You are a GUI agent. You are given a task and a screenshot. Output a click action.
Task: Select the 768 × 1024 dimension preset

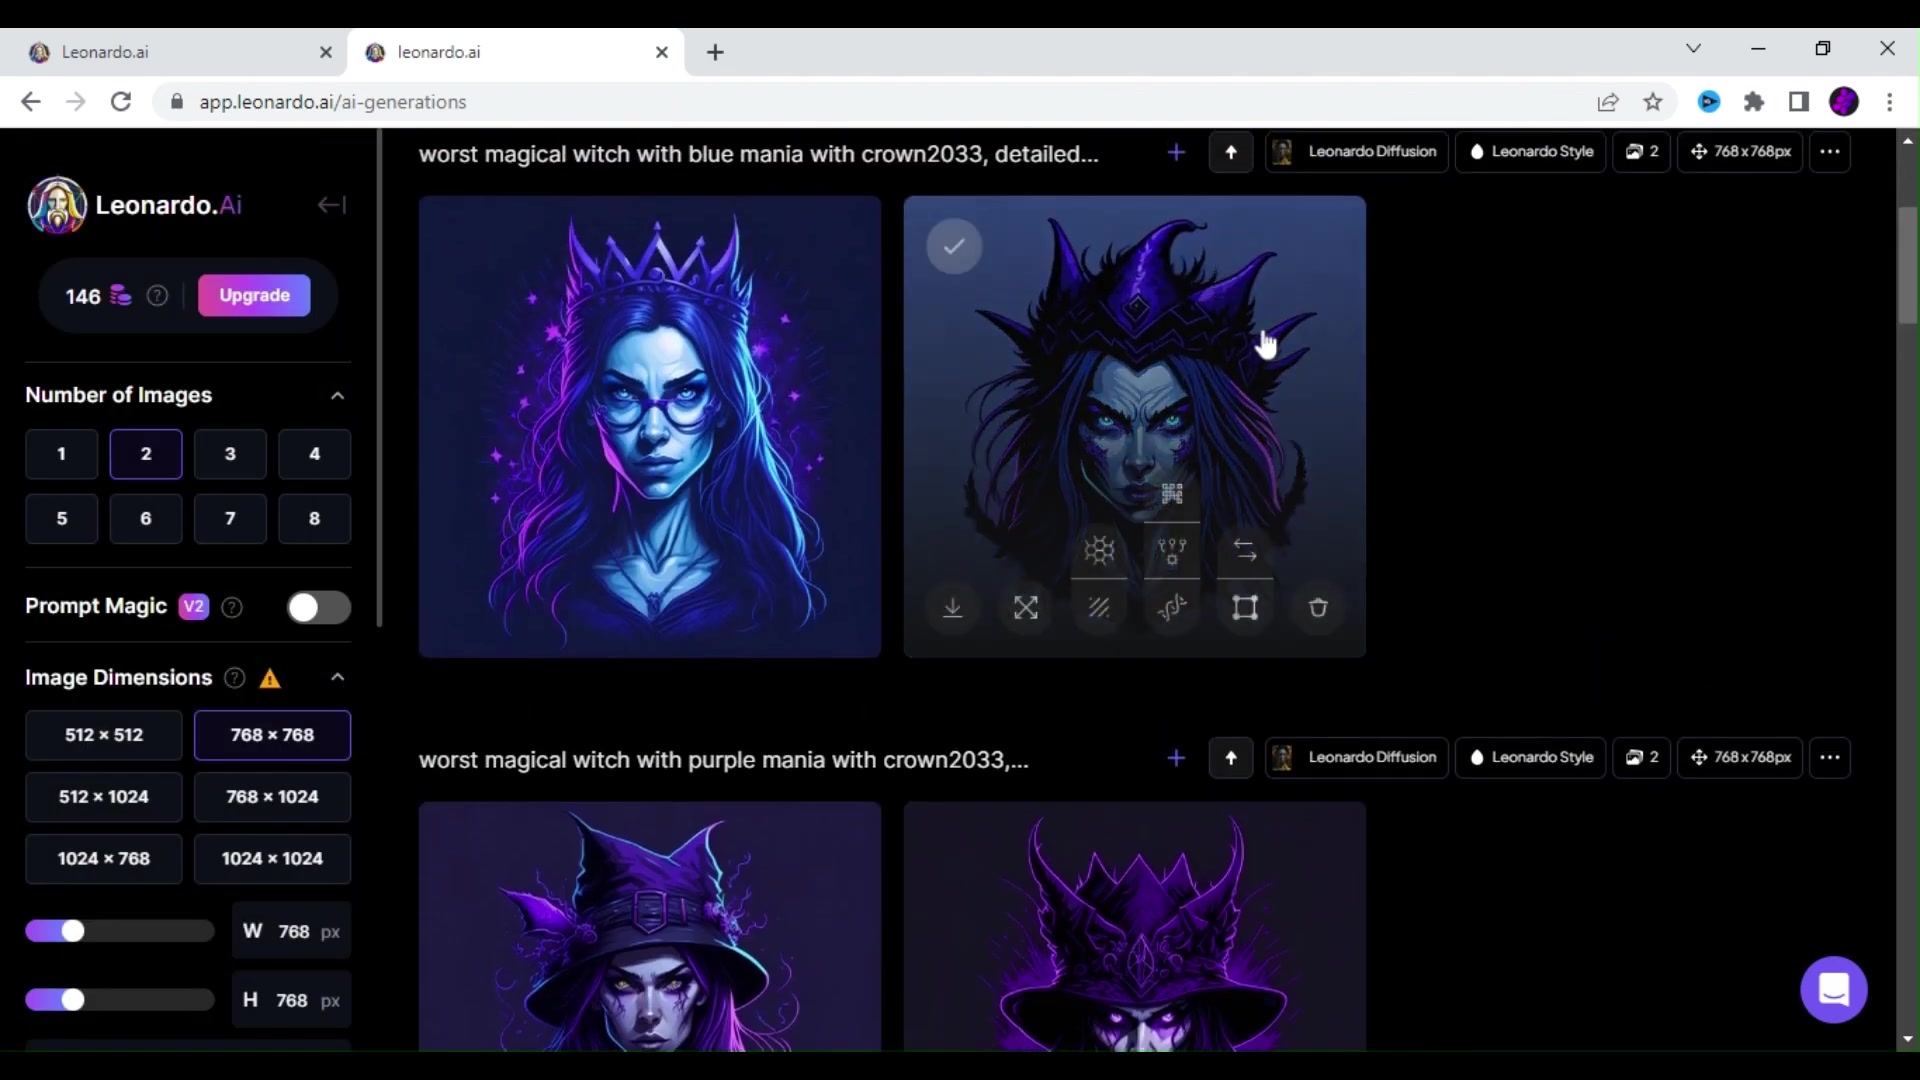coord(272,797)
